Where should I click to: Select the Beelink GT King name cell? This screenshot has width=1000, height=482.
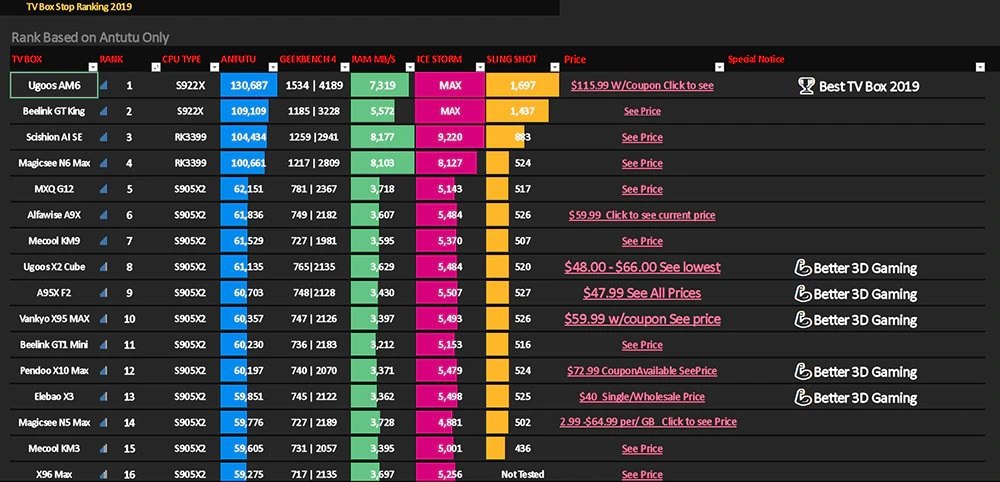54,111
